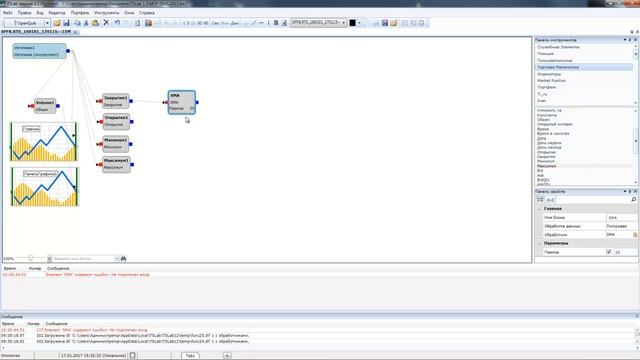Select Константа list item

547,115
